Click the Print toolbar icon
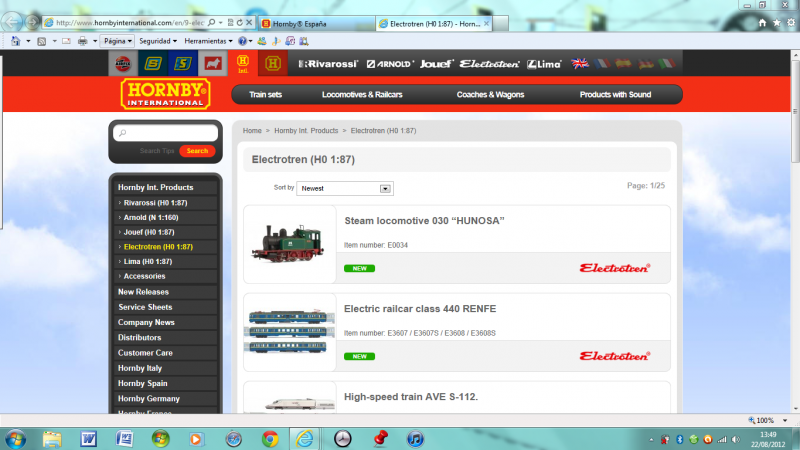The height and width of the screenshot is (450, 800). coord(82,41)
